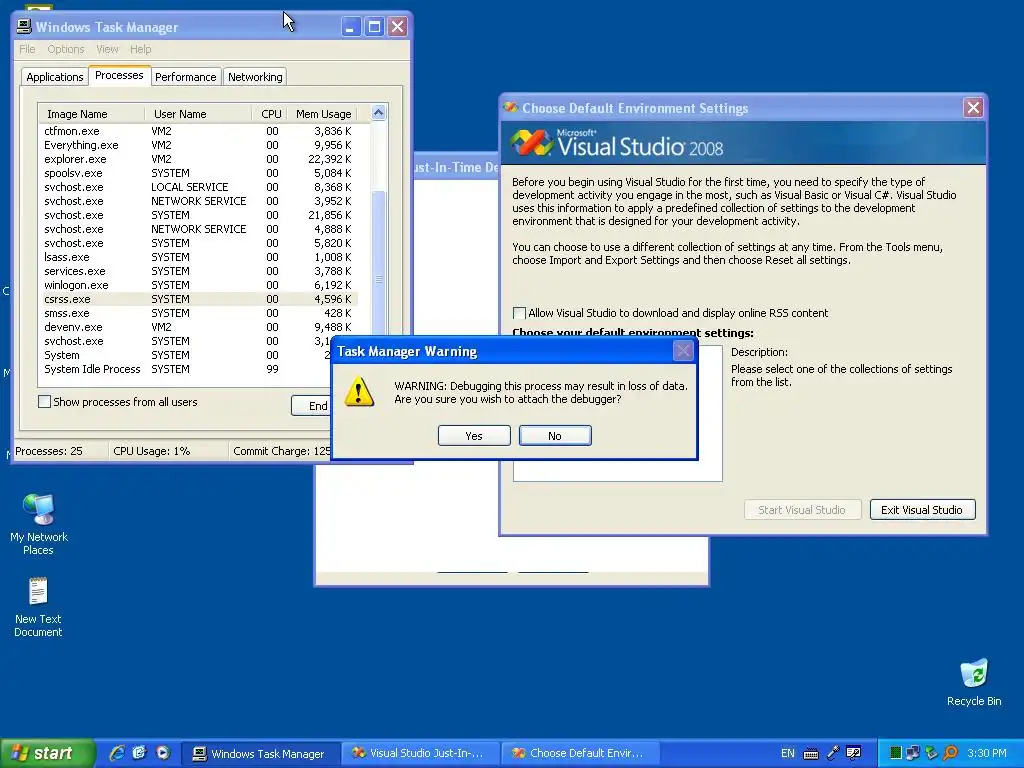Click the Windows Media Player quick launch icon

click(163, 753)
